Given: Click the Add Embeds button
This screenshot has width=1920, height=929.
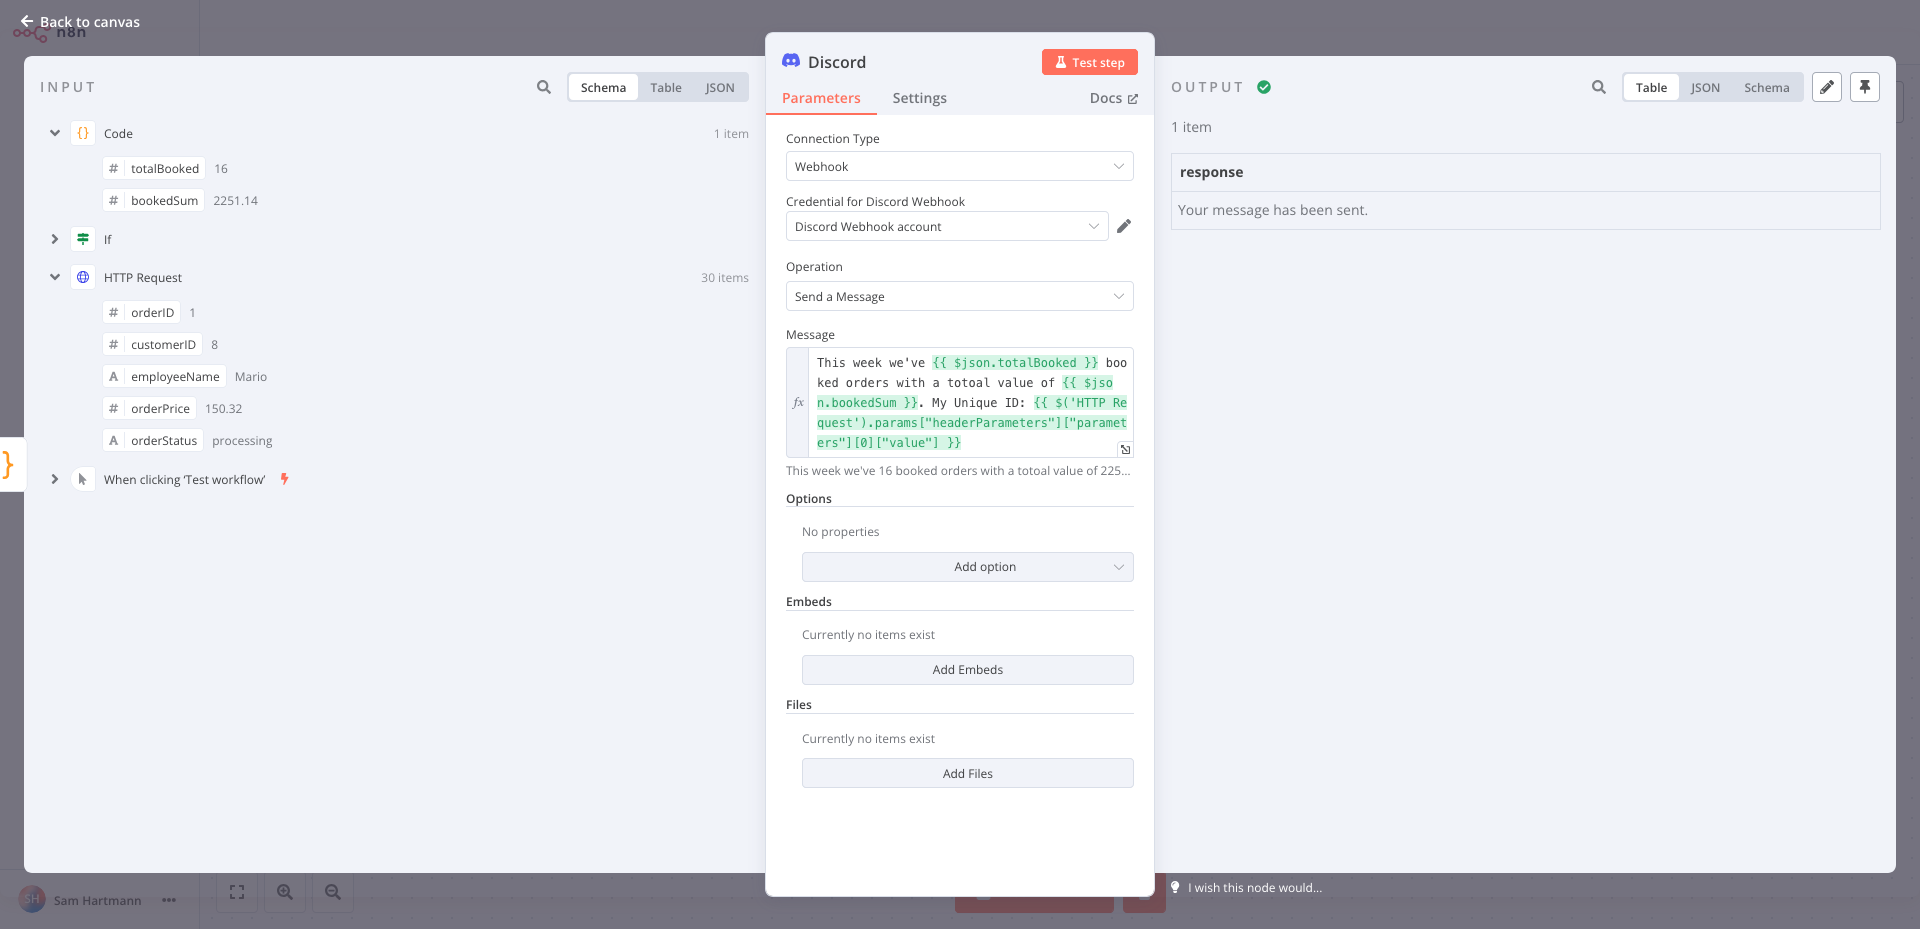Looking at the screenshot, I should 967,670.
